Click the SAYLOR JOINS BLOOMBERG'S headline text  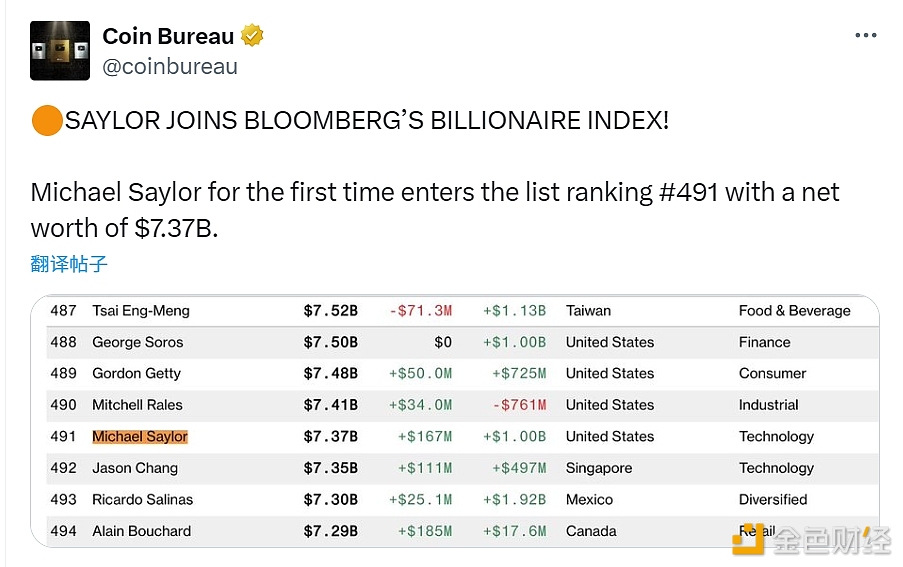(367, 121)
